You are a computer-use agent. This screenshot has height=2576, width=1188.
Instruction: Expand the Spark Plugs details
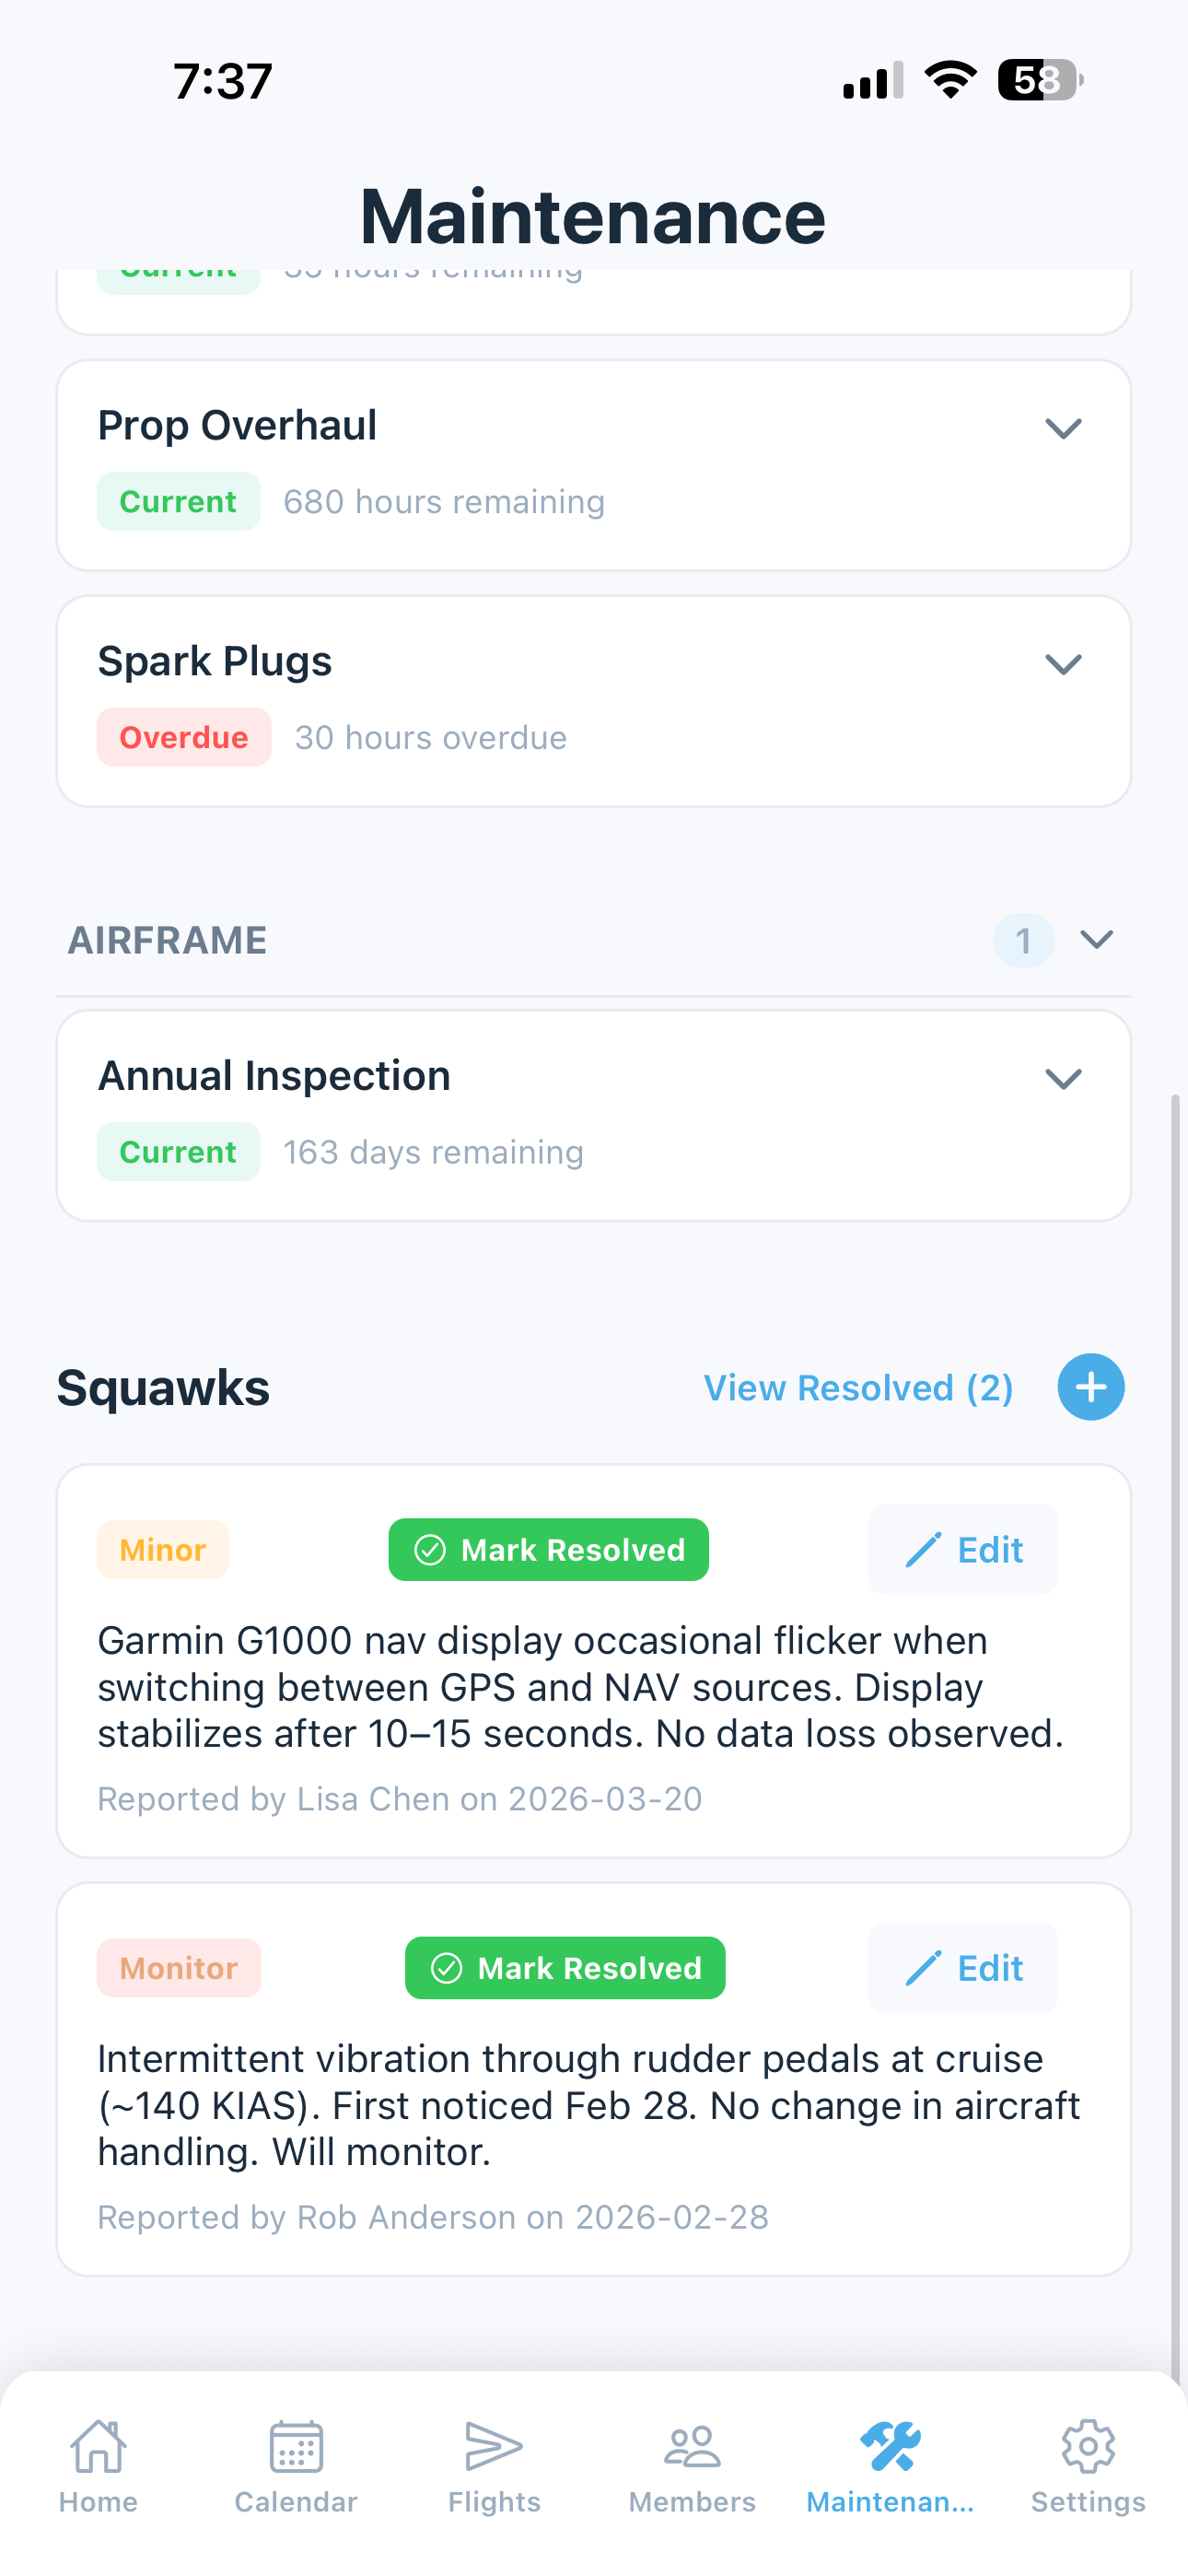tap(1064, 662)
